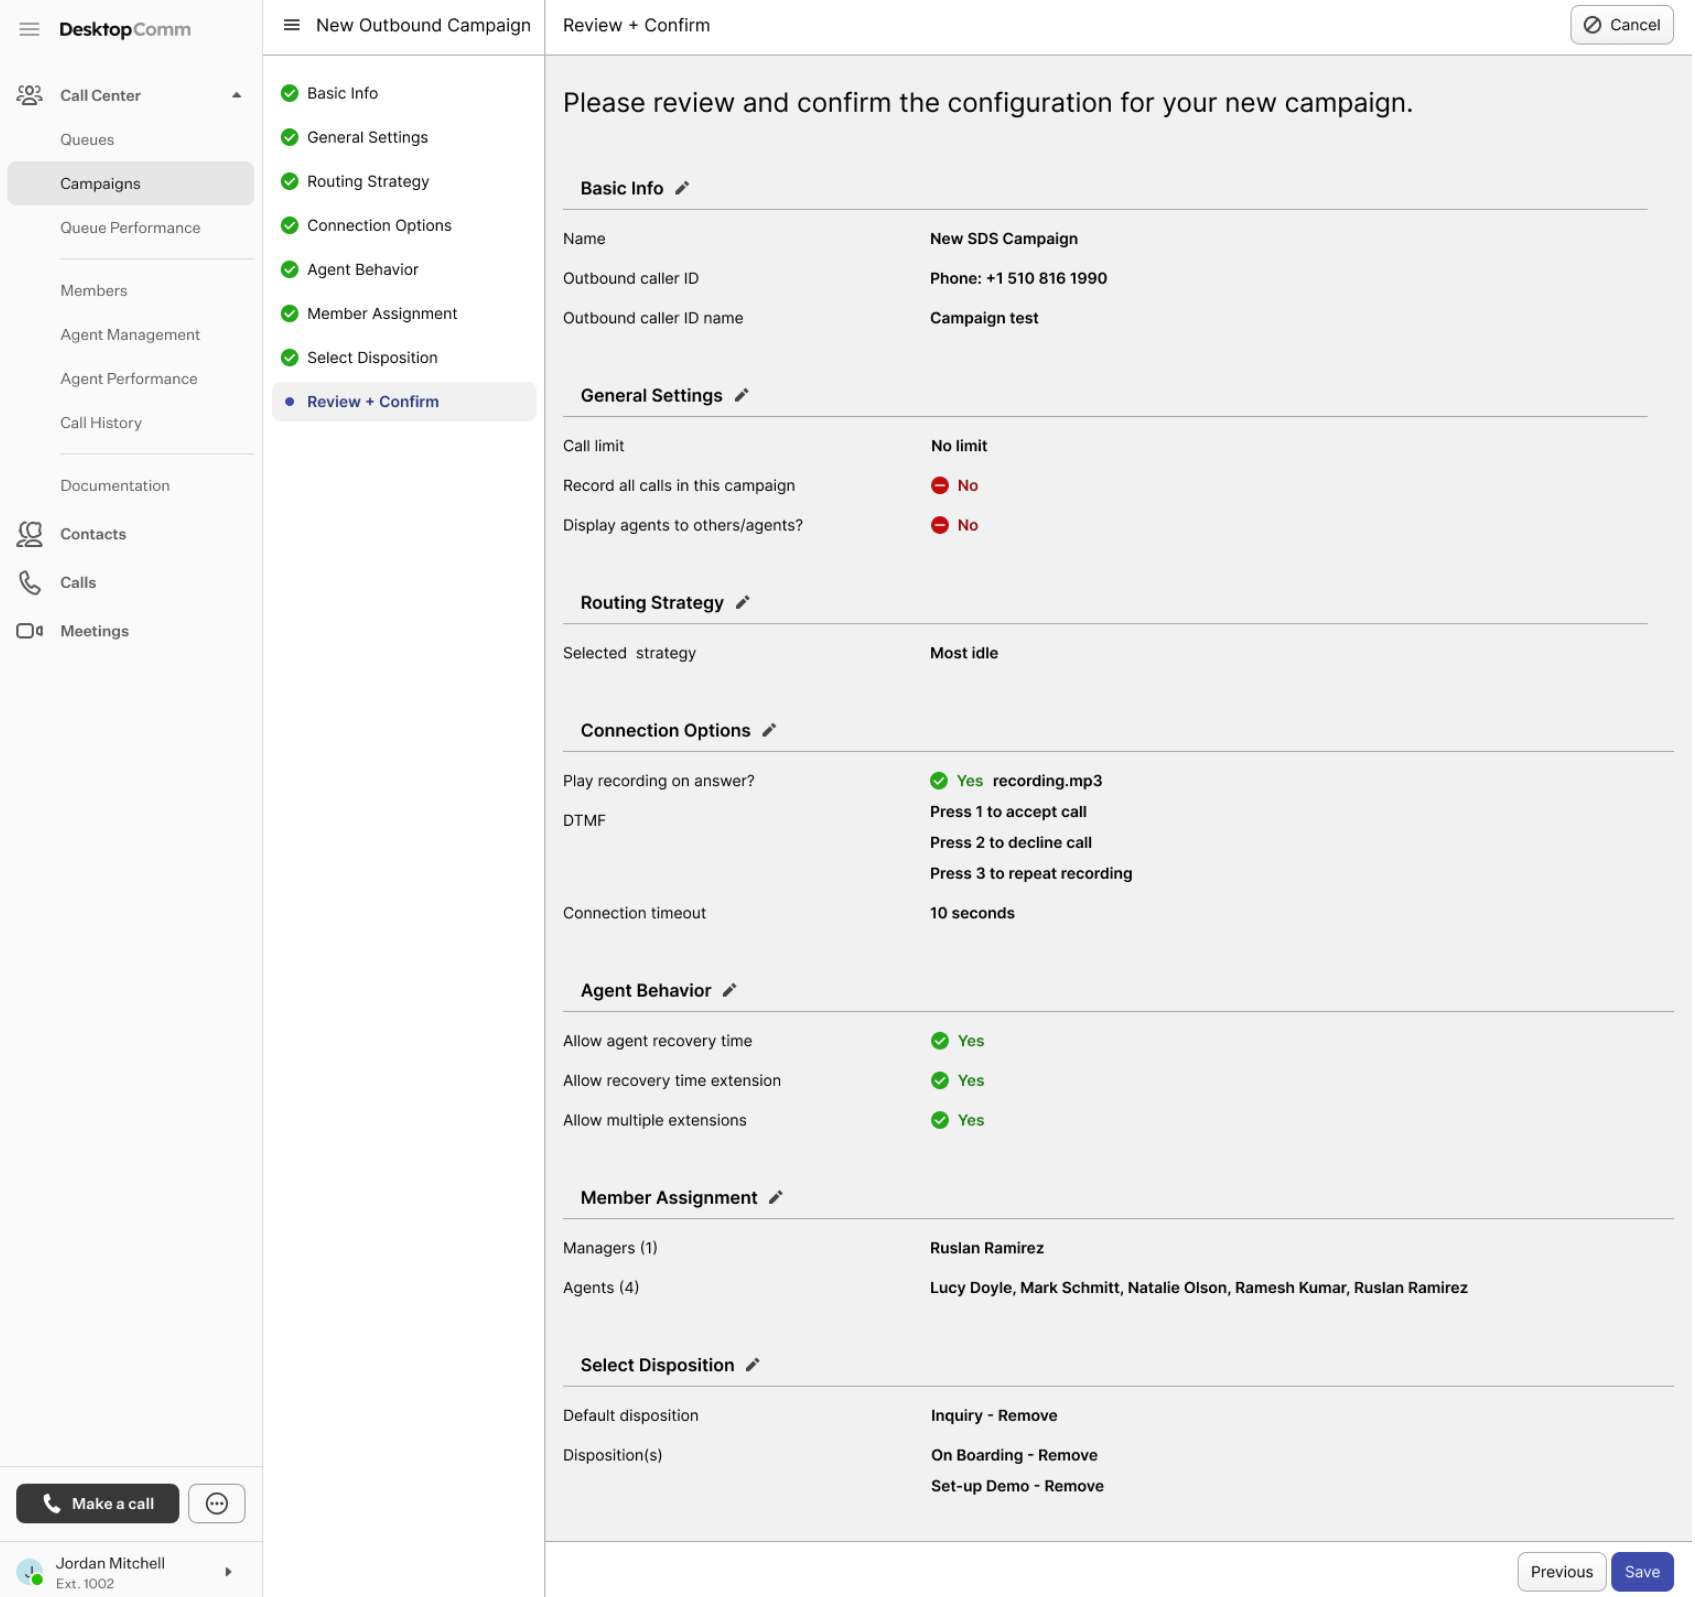Click the pencil icon beside Basic Info
The height and width of the screenshot is (1597, 1695).
[x=682, y=188]
